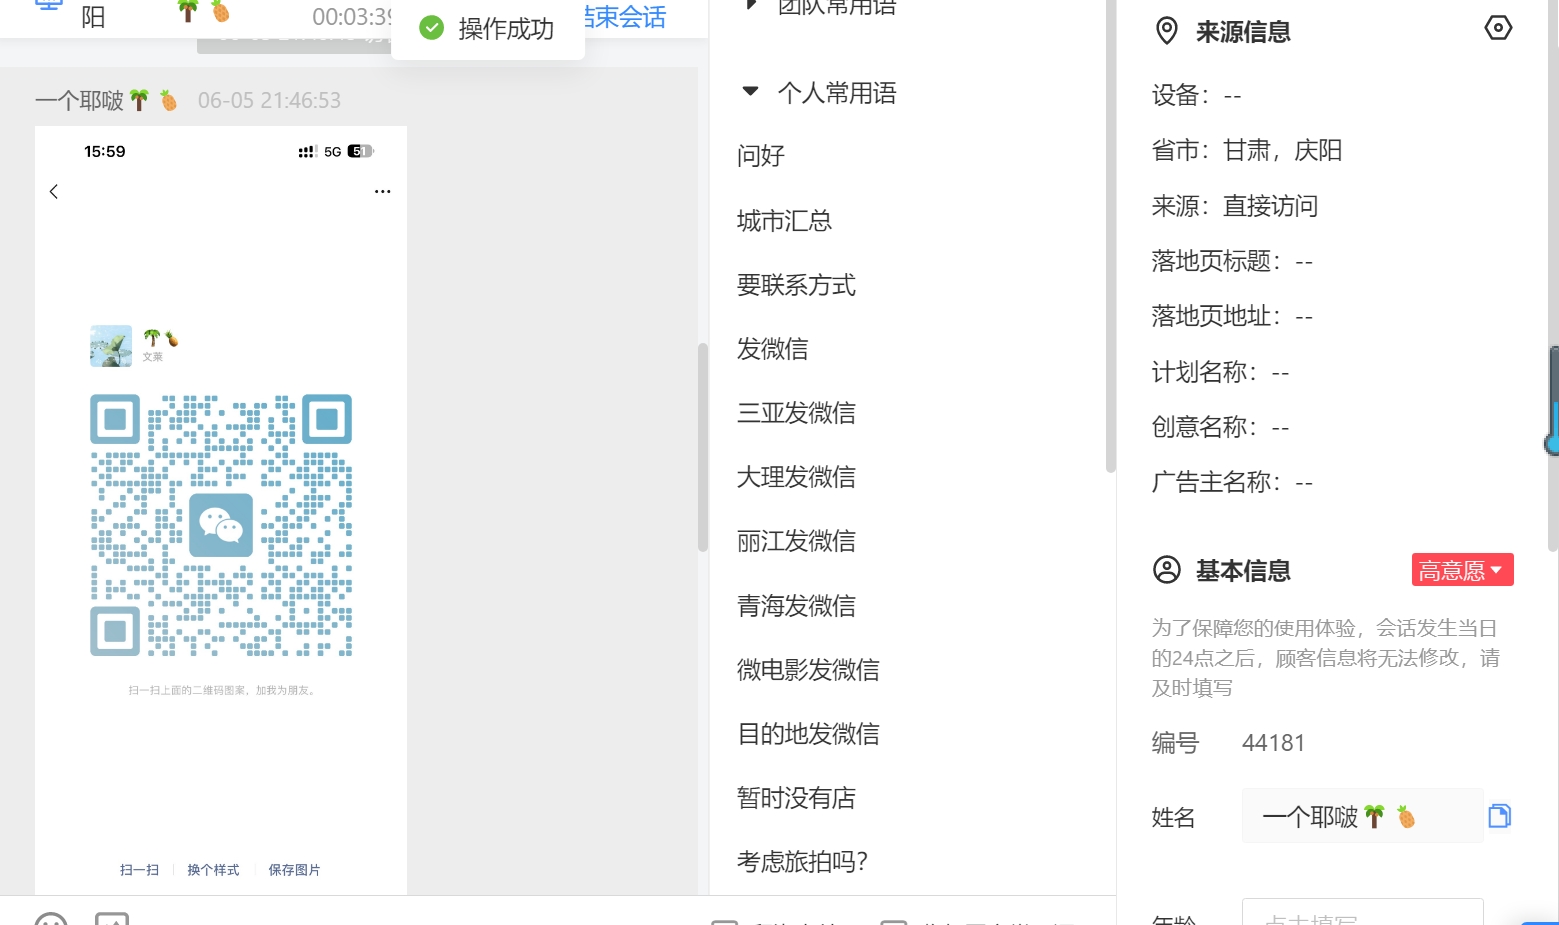
Task: Pick the 暂时没有店 quick phrase
Action: tap(796, 798)
